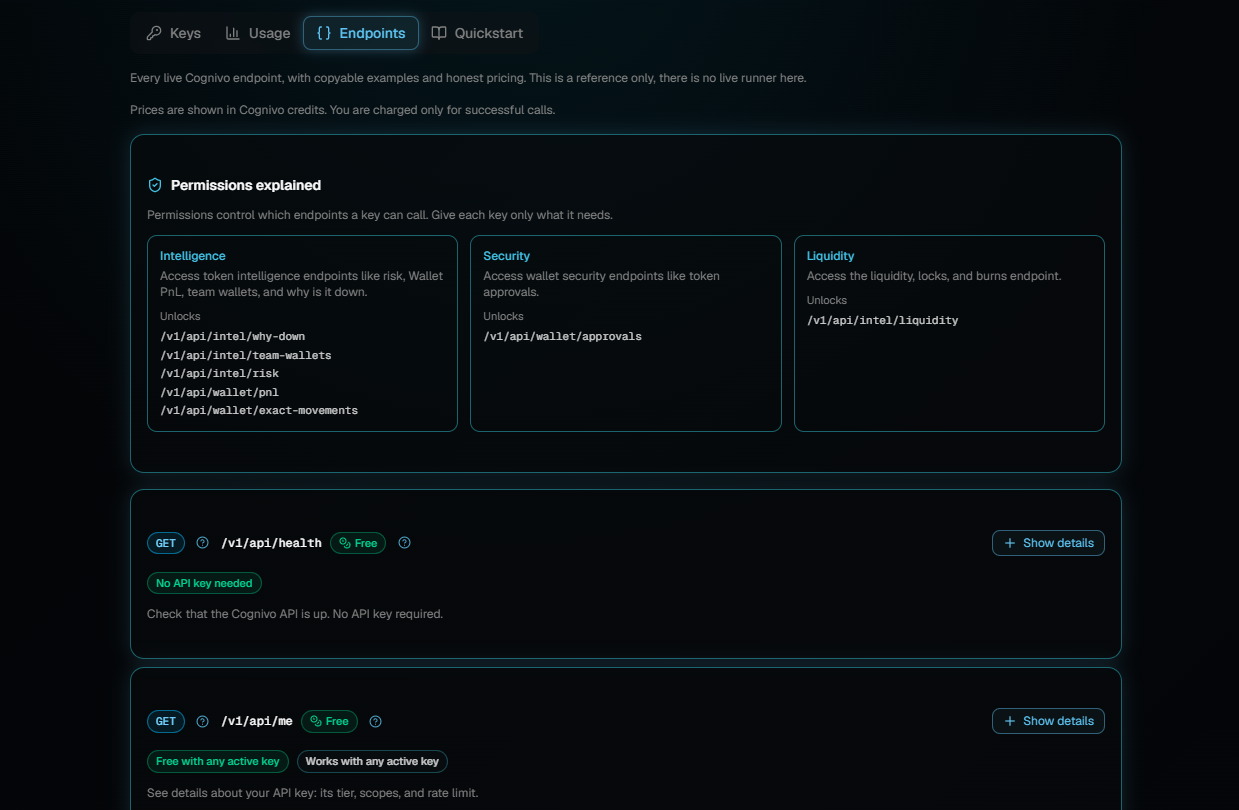Click the /v1/api/intel/why-down path

click(x=232, y=336)
